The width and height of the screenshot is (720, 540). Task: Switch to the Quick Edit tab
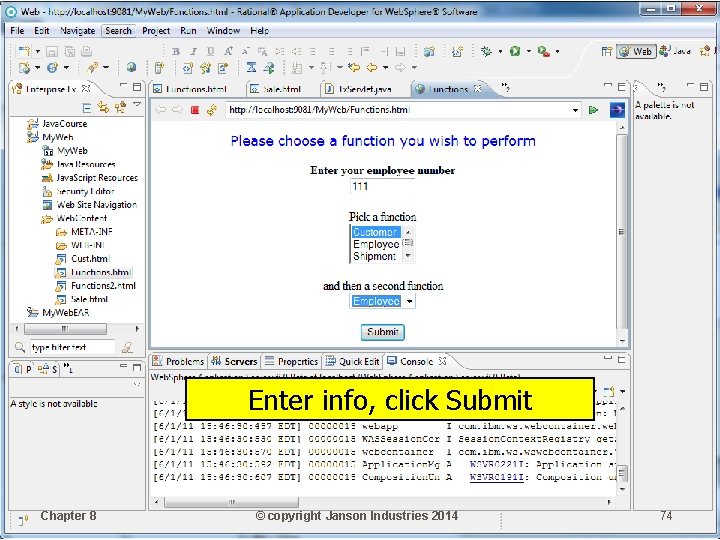(x=352, y=362)
